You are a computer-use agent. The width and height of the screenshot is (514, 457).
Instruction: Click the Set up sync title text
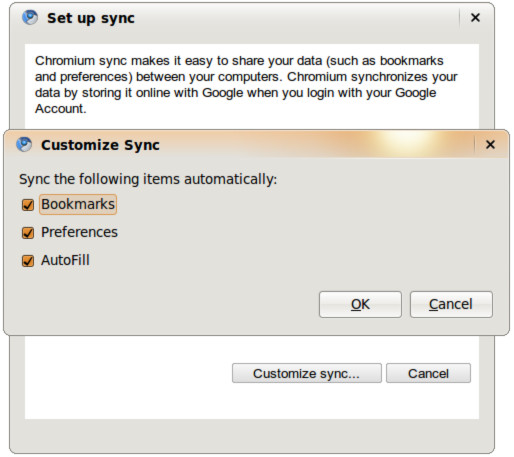[x=91, y=18]
